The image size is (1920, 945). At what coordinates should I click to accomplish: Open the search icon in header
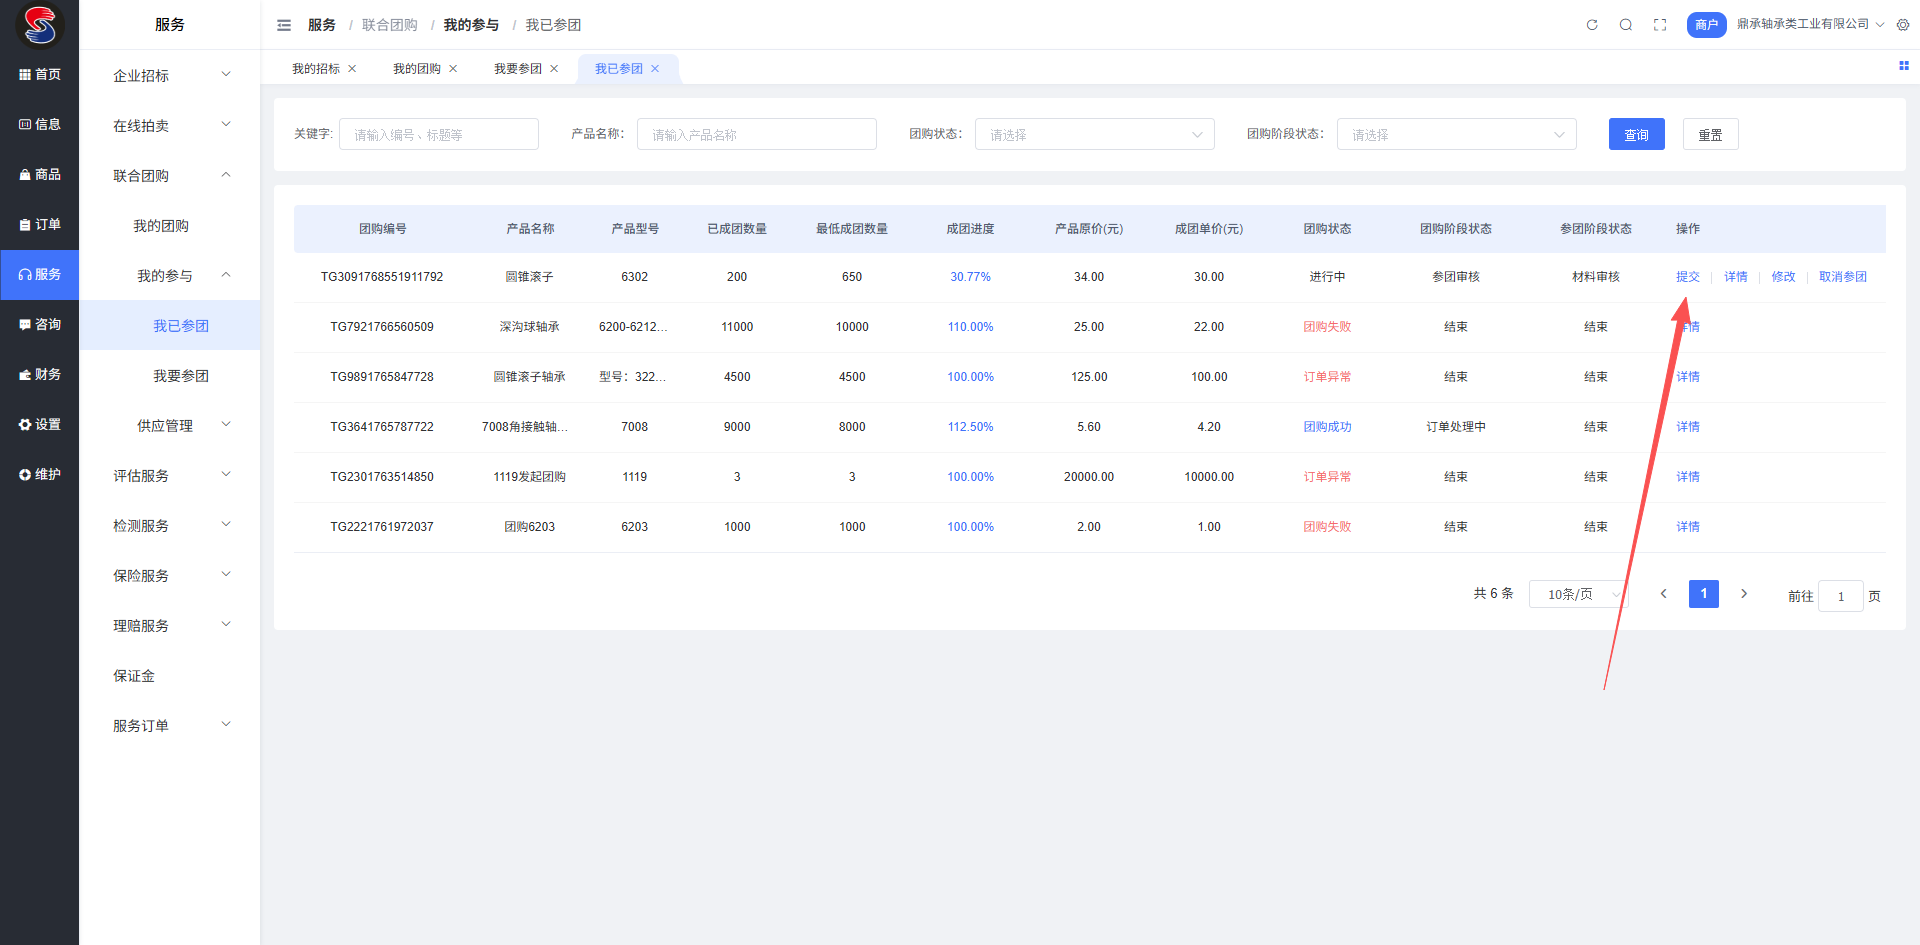1626,25
